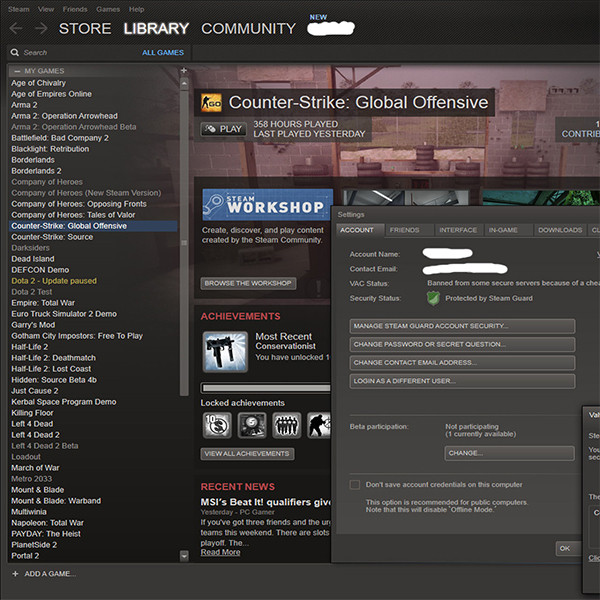Go back with the left arrow icon

pos(16,28)
